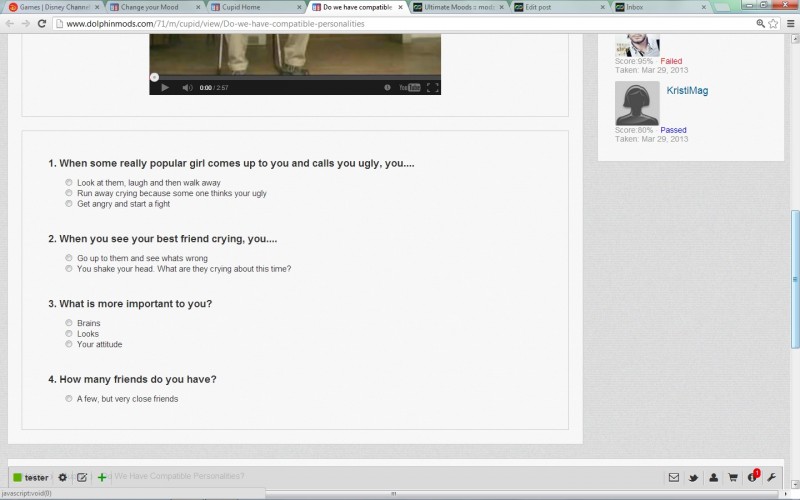The height and width of the screenshot is (500, 800).
Task: Click the Twitter bird icon in bottom toolbar
Action: (x=693, y=478)
